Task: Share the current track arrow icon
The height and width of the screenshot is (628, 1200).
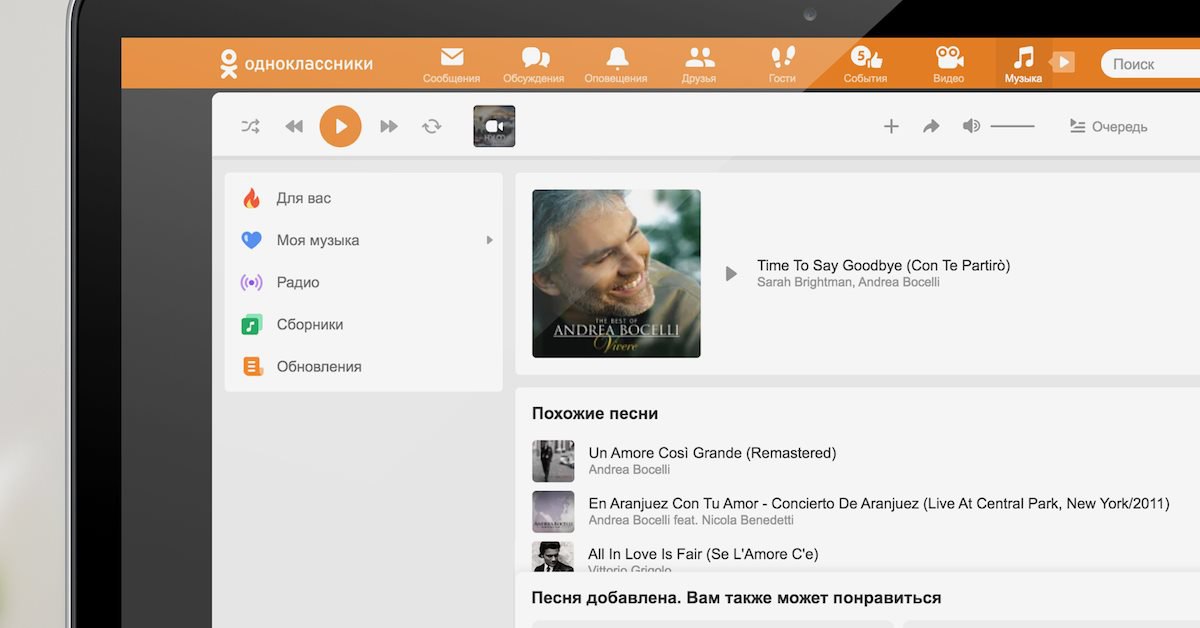Action: click(x=931, y=126)
